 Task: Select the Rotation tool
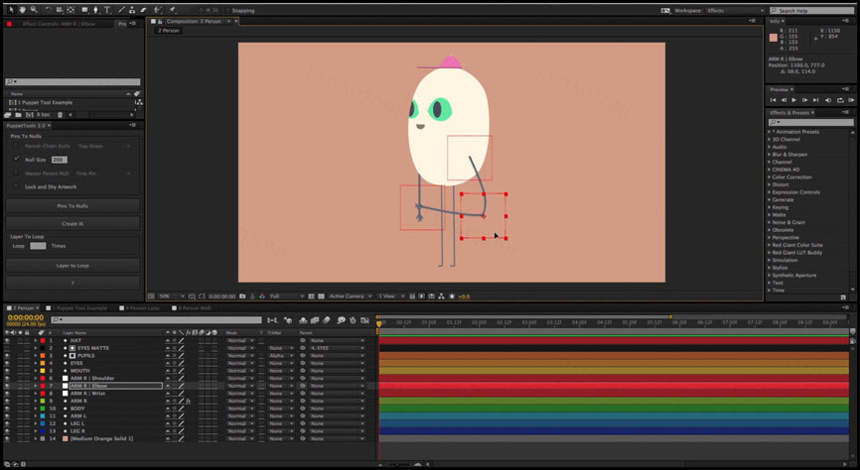click(x=48, y=10)
